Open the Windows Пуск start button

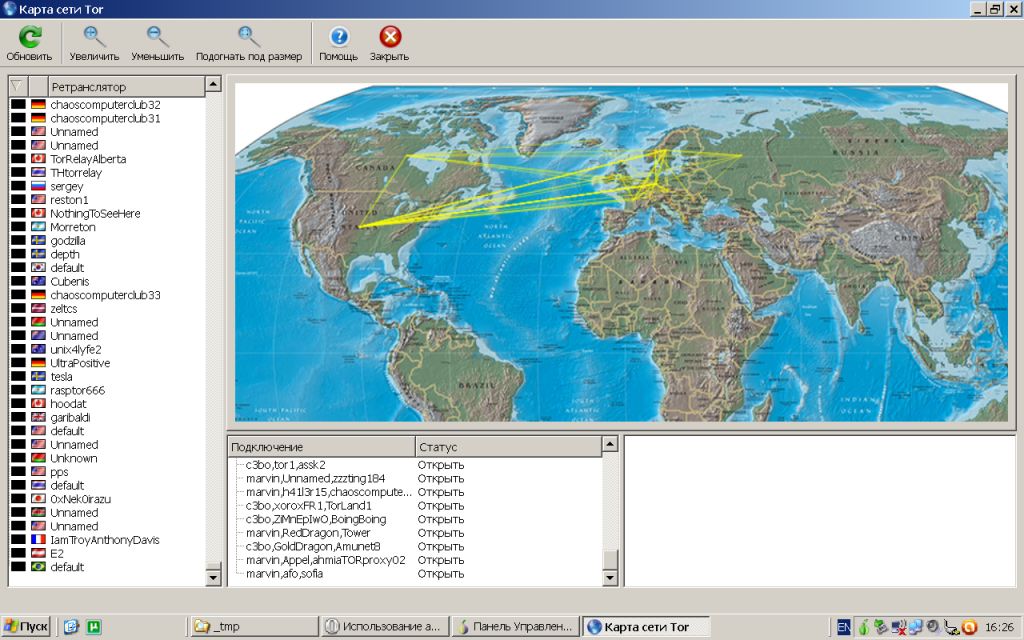click(26, 627)
